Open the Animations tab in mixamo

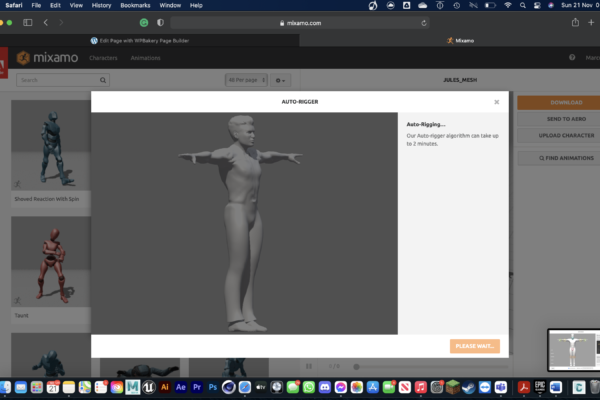(145, 58)
